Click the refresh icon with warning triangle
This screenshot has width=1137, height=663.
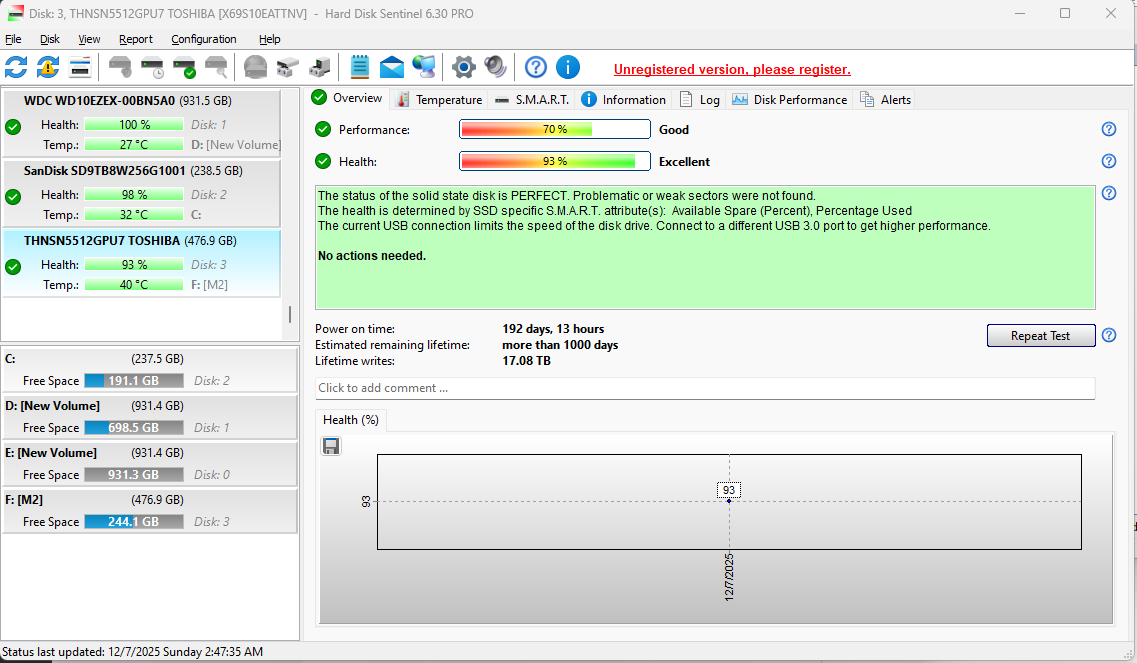[48, 67]
